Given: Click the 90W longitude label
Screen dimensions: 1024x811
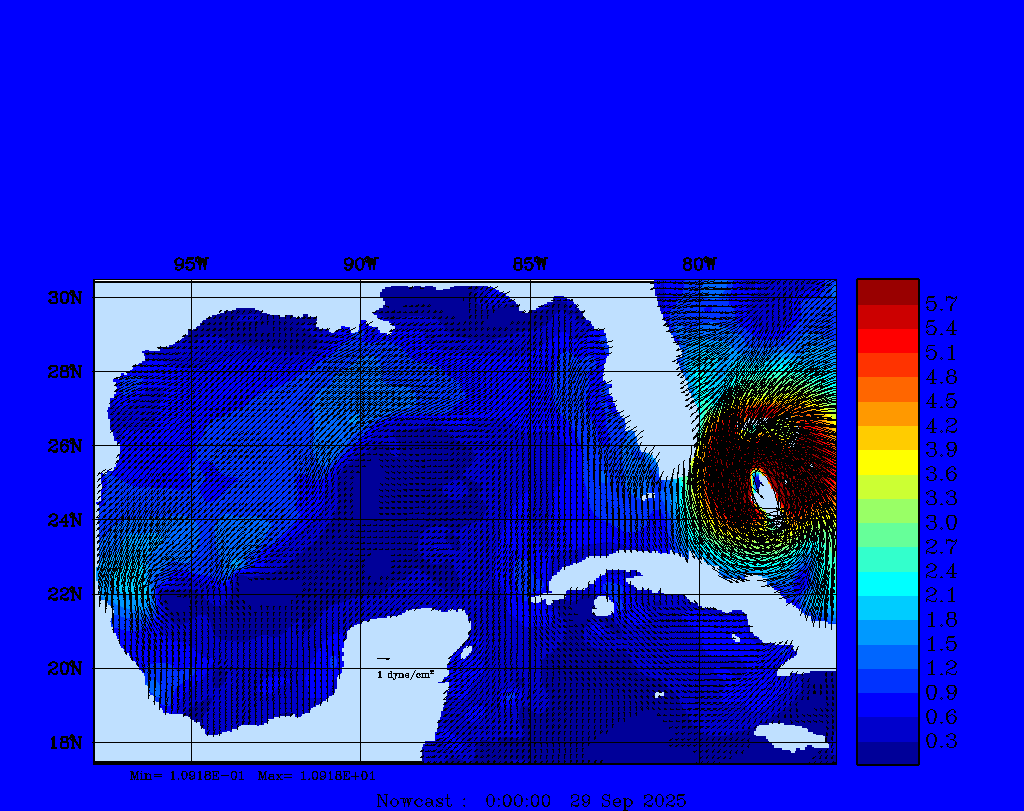Looking at the screenshot, I should pos(361,264).
